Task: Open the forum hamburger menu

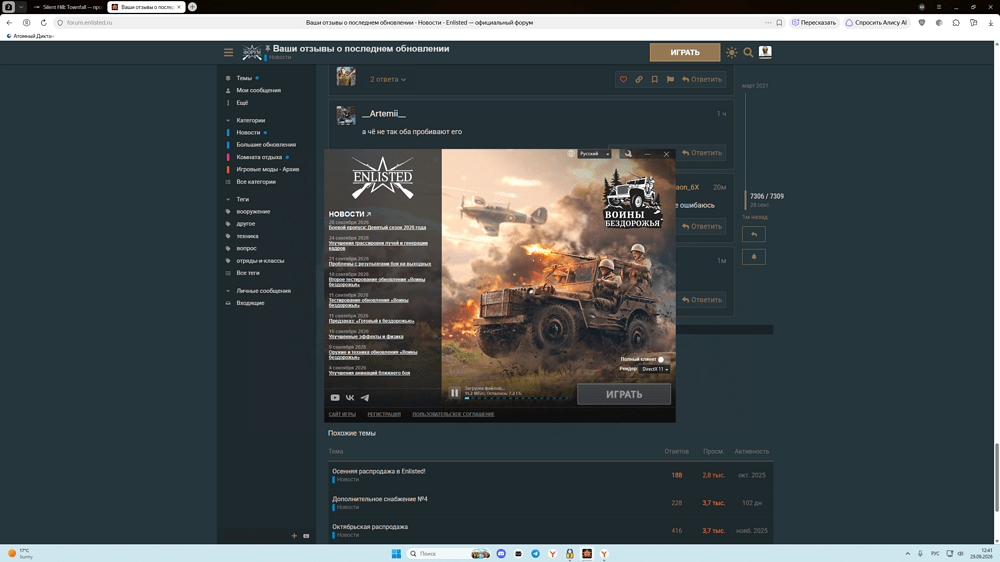Action: [228, 52]
